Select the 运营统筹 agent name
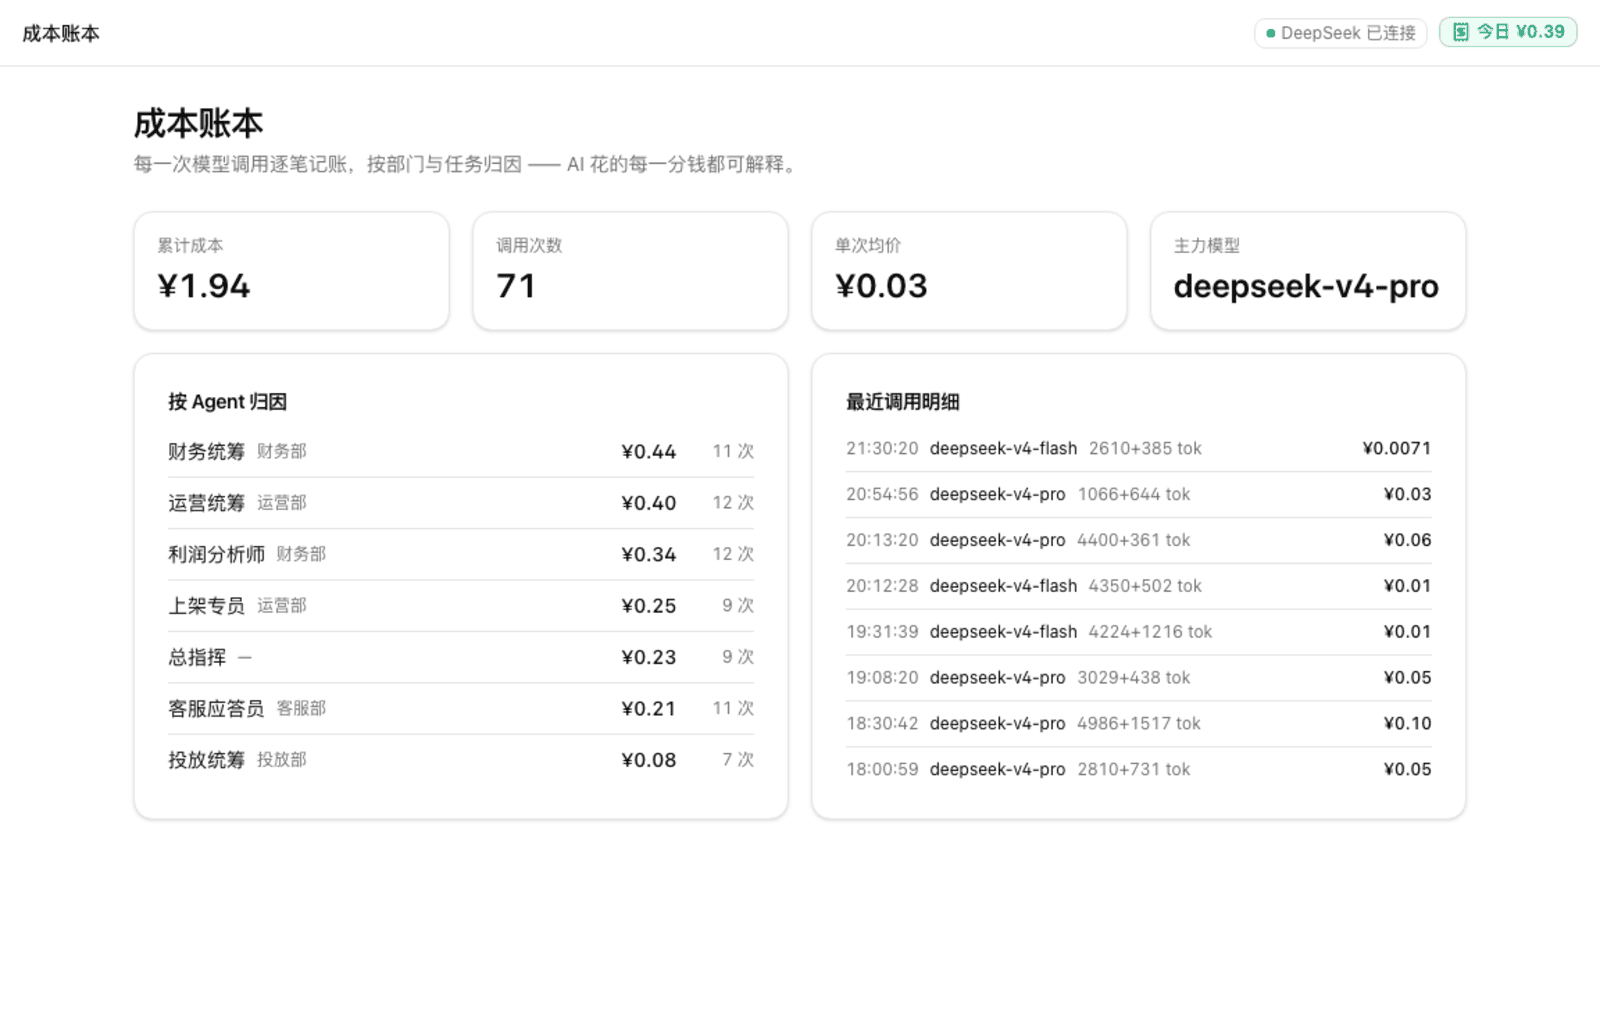1600x1035 pixels. click(x=206, y=503)
